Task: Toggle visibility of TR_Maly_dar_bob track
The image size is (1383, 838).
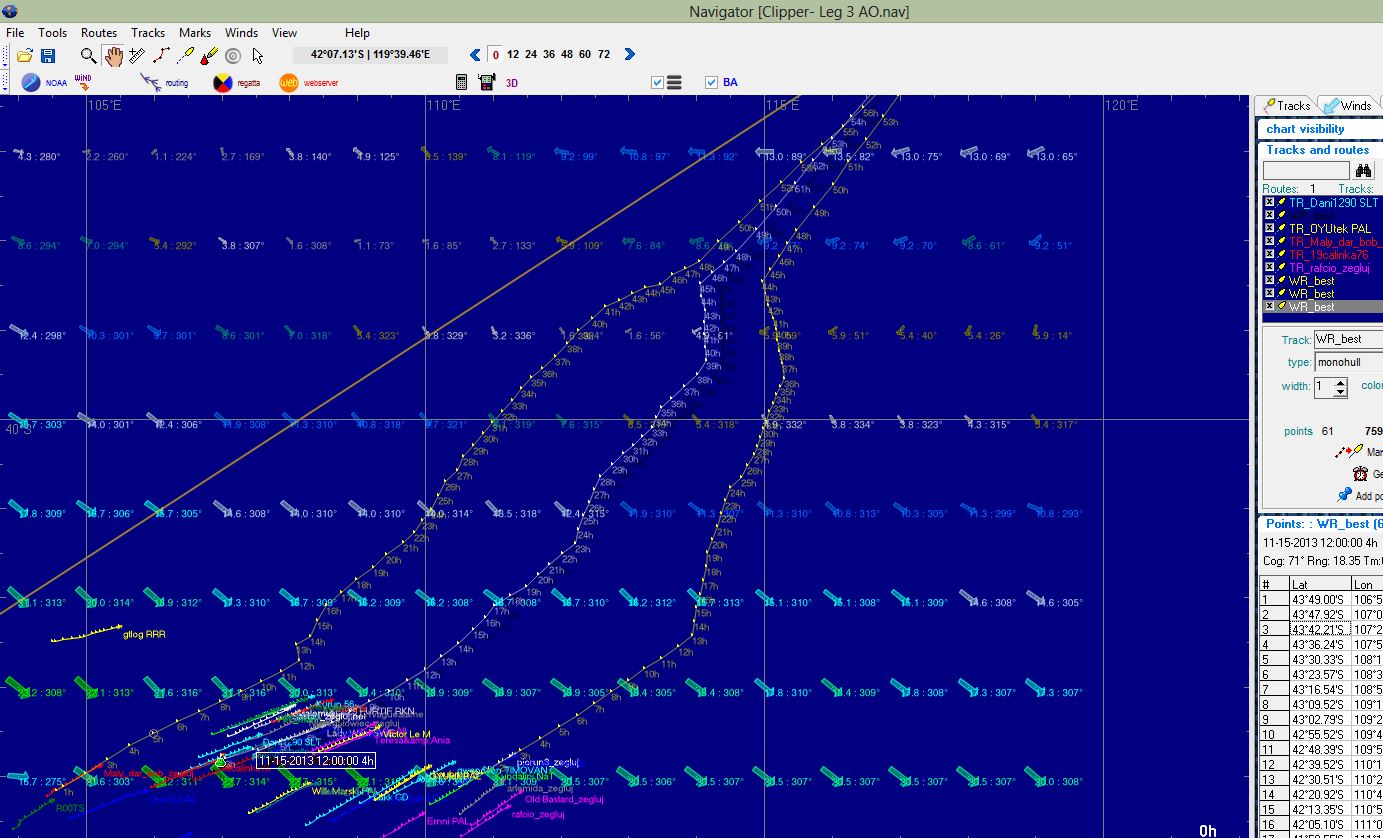Action: click(1269, 241)
